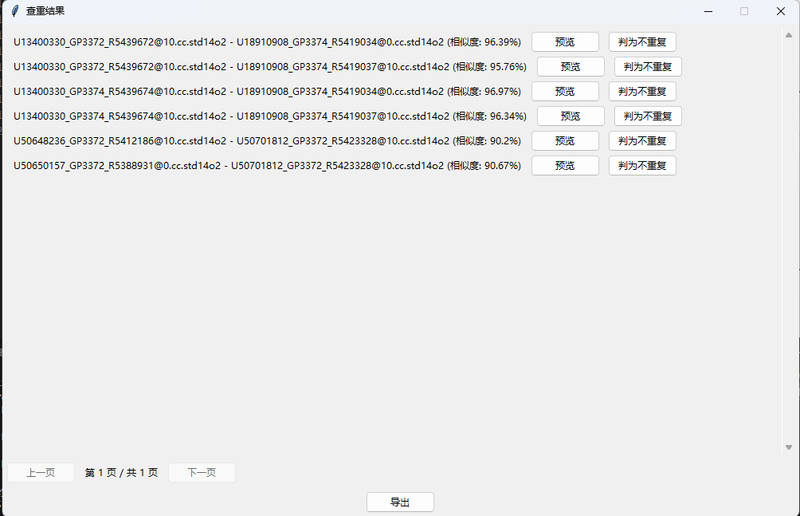The image size is (800, 516).
Task: Click the scrollbar up arrow
Action: point(789,35)
